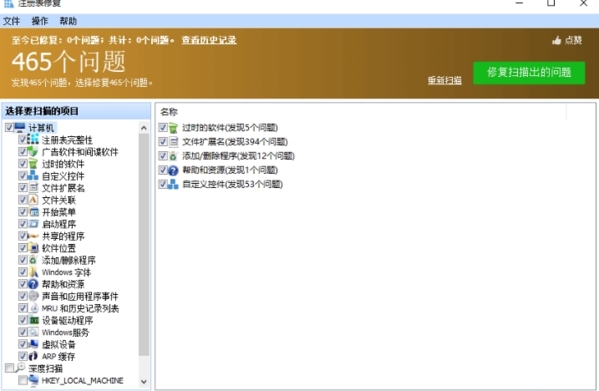The height and width of the screenshot is (391, 599).
Task: Enable the HKEY_LOCAL_MACHINE checkbox
Action: click(23, 380)
